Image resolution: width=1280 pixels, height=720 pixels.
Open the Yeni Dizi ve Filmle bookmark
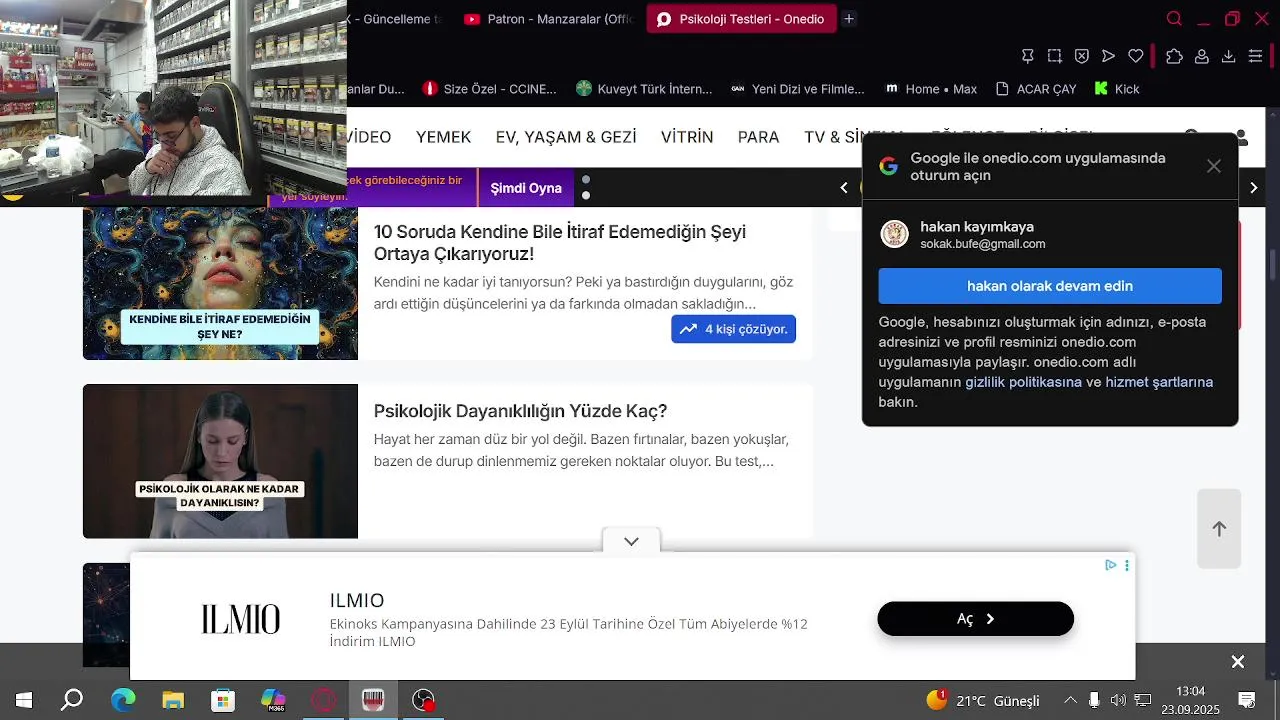tap(797, 89)
